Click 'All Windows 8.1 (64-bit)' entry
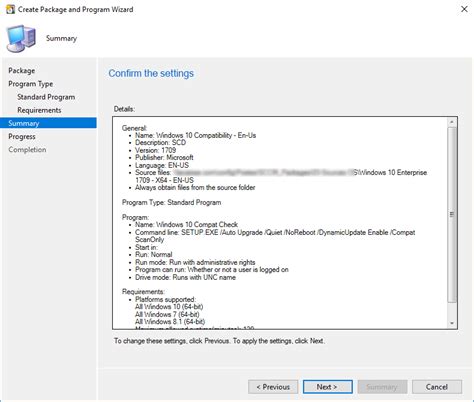The height and width of the screenshot is (402, 474). pyautogui.click(x=170, y=322)
